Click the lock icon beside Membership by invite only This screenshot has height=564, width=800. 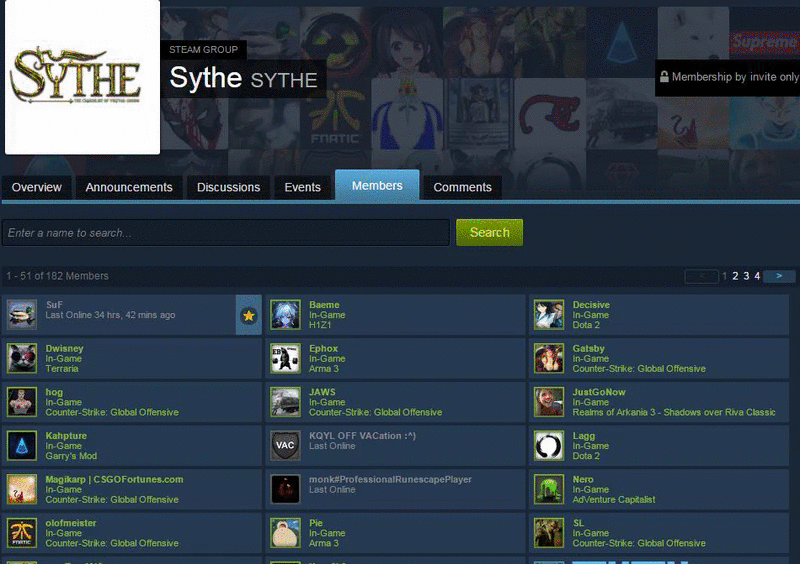point(664,77)
